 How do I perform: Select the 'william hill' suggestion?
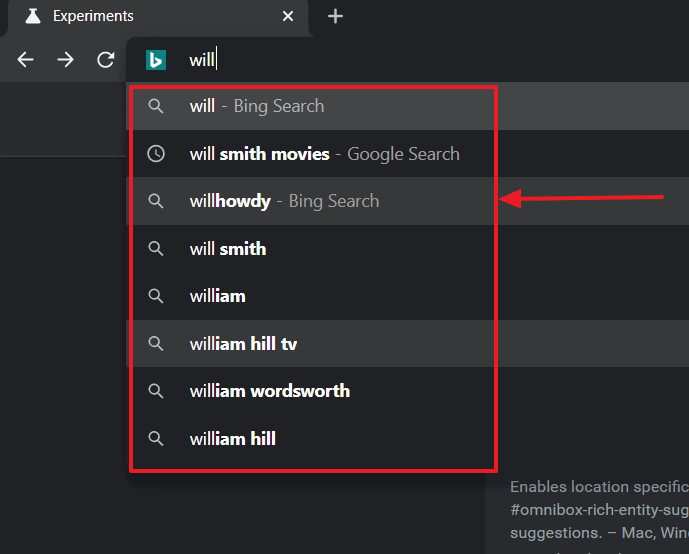tap(407, 438)
